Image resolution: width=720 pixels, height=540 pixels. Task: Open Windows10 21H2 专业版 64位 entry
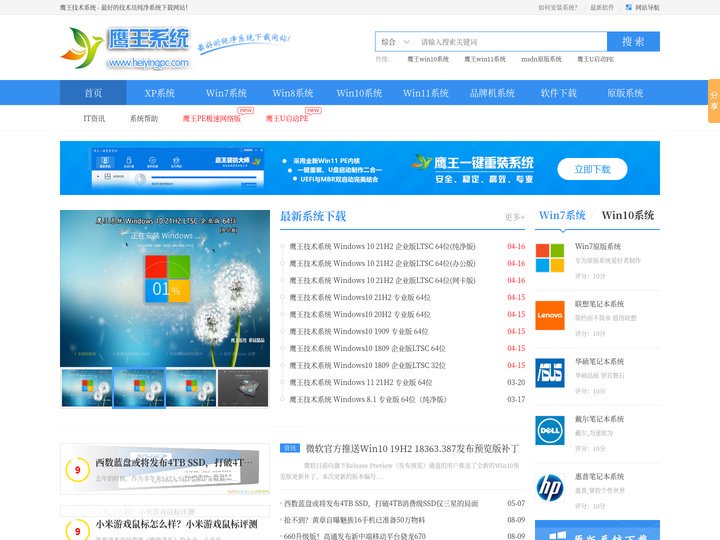tap(360, 298)
